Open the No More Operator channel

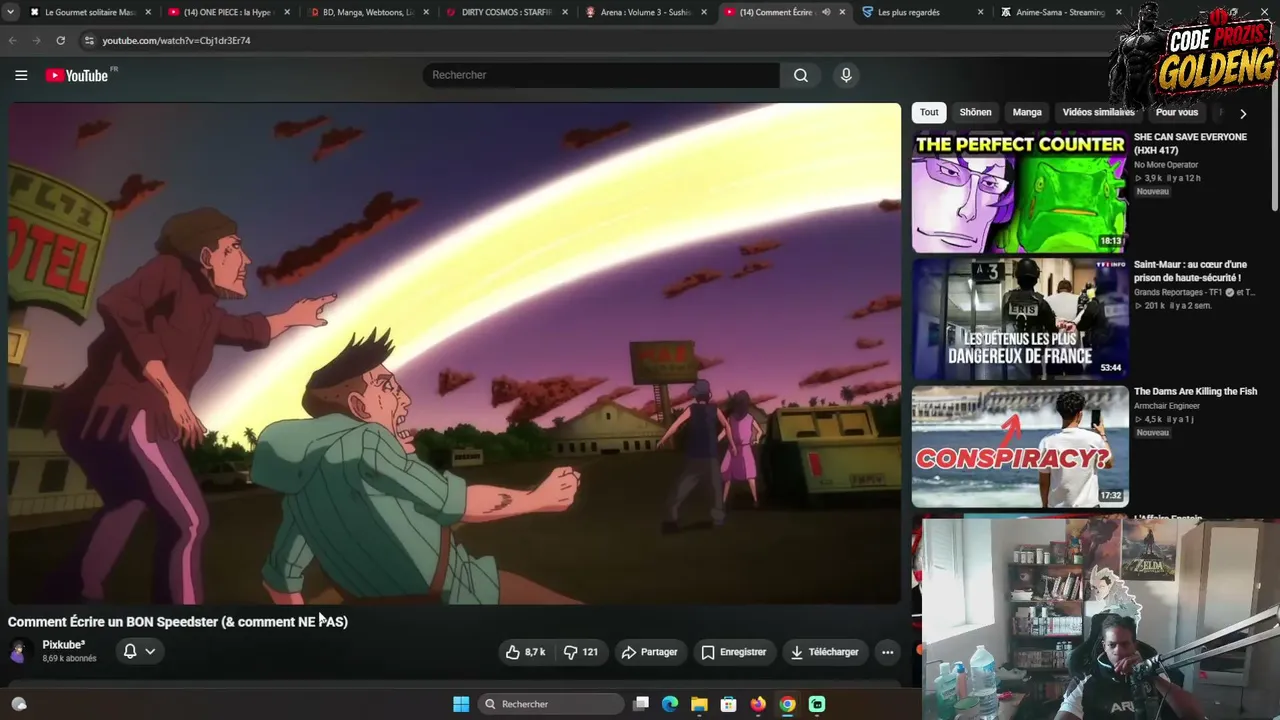(x=1166, y=164)
